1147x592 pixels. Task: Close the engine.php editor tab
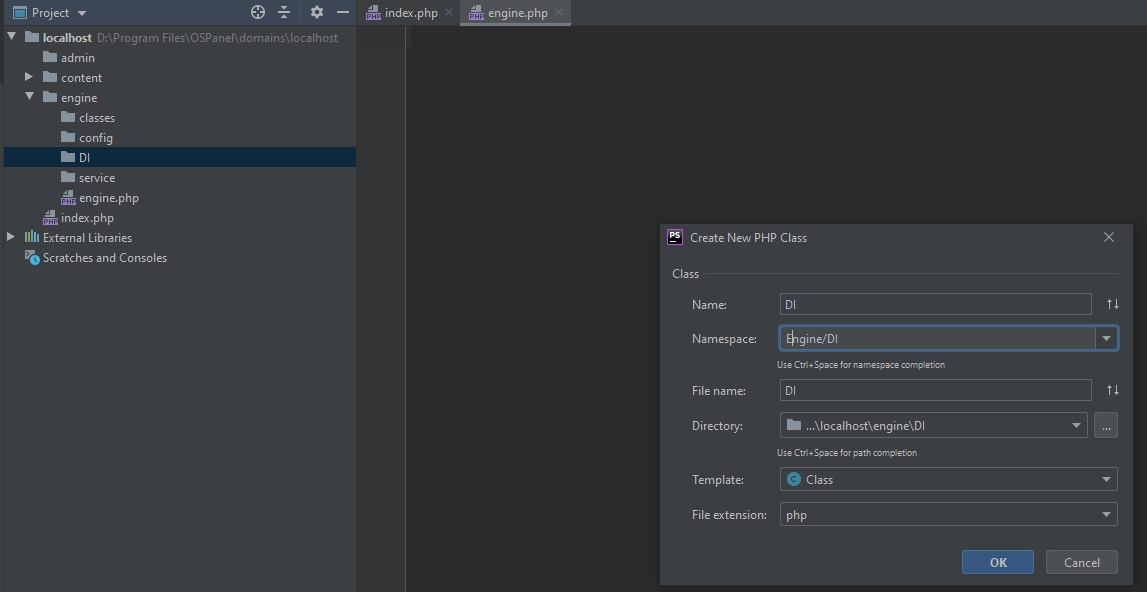click(559, 13)
